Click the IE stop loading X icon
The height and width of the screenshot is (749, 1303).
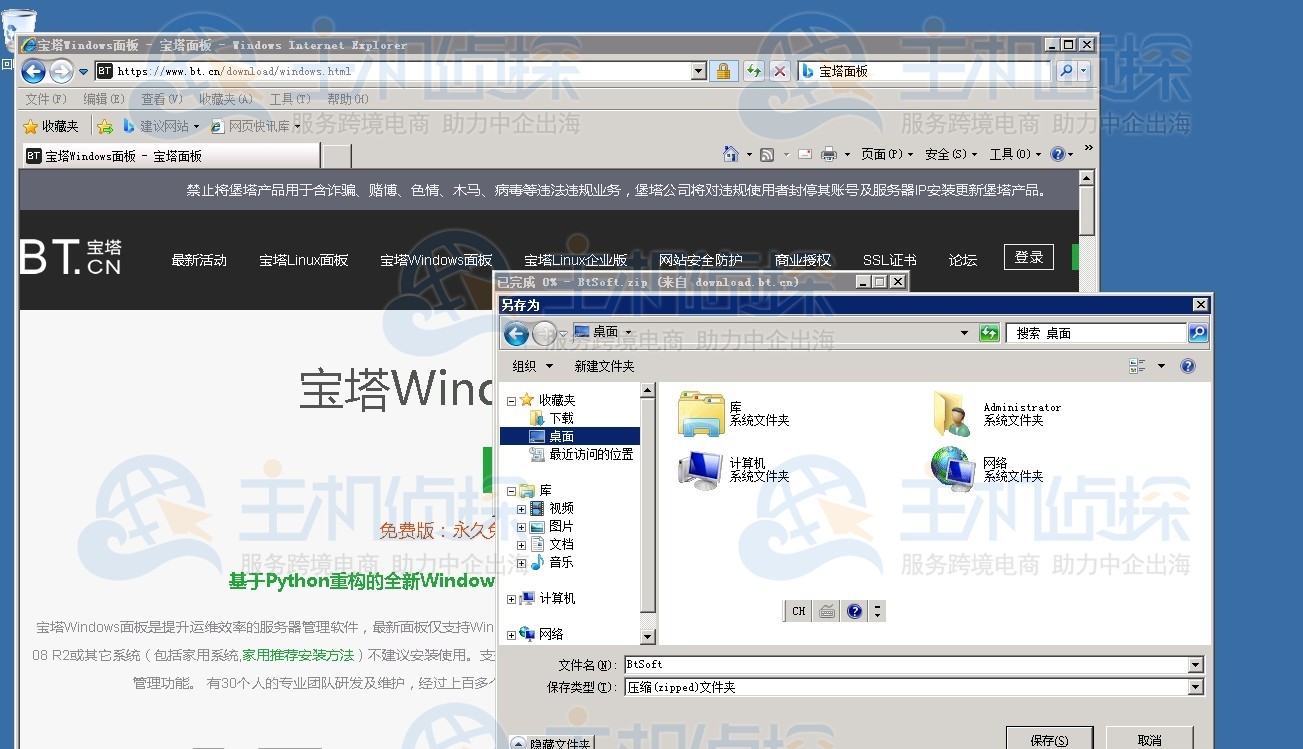[779, 71]
